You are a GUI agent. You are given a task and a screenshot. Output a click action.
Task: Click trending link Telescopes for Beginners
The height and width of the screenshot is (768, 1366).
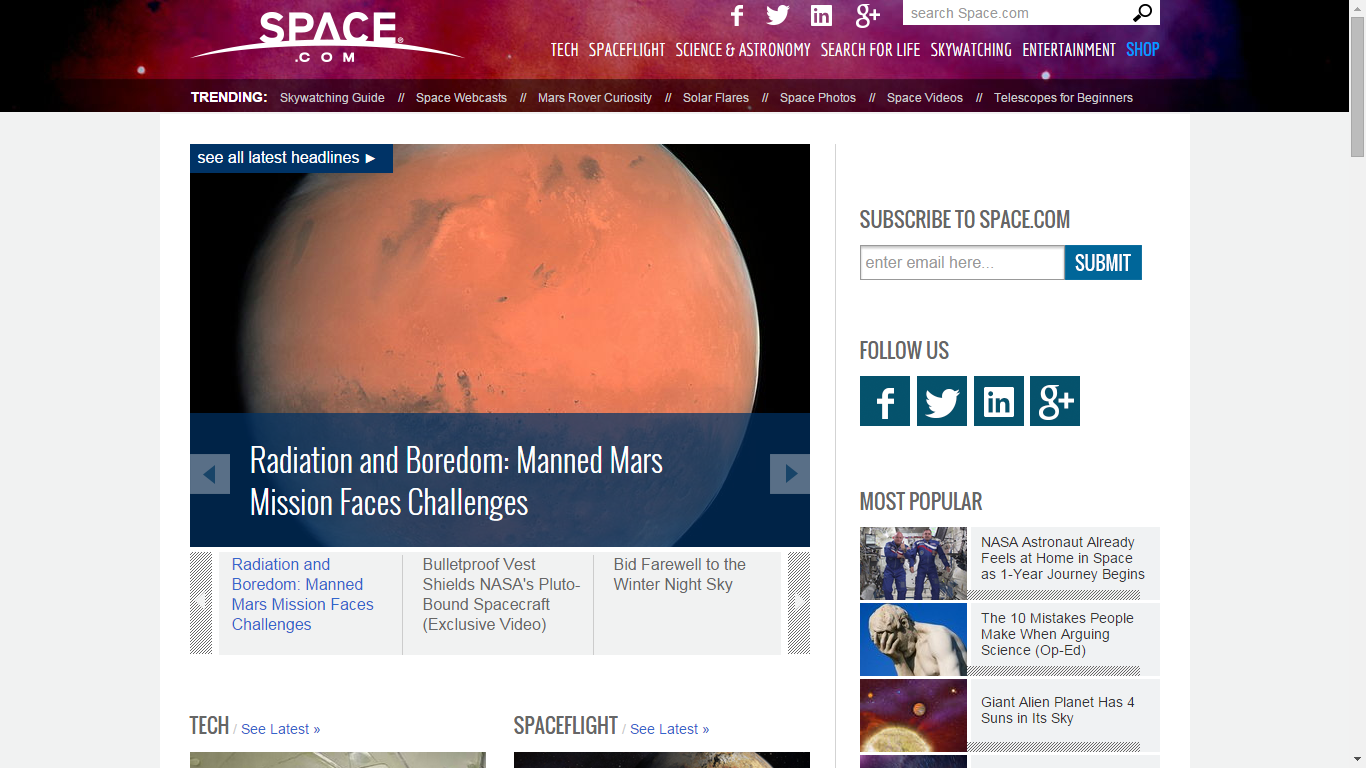click(1063, 98)
